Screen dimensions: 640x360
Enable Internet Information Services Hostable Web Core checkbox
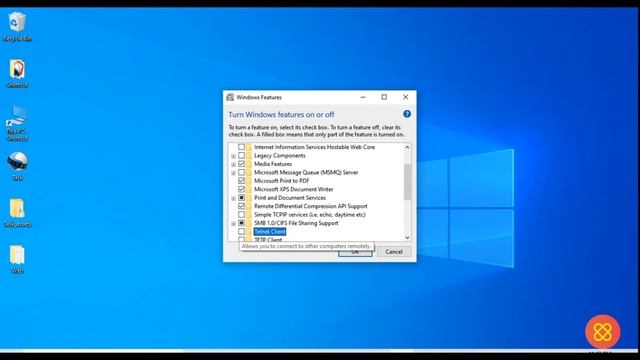pos(242,147)
